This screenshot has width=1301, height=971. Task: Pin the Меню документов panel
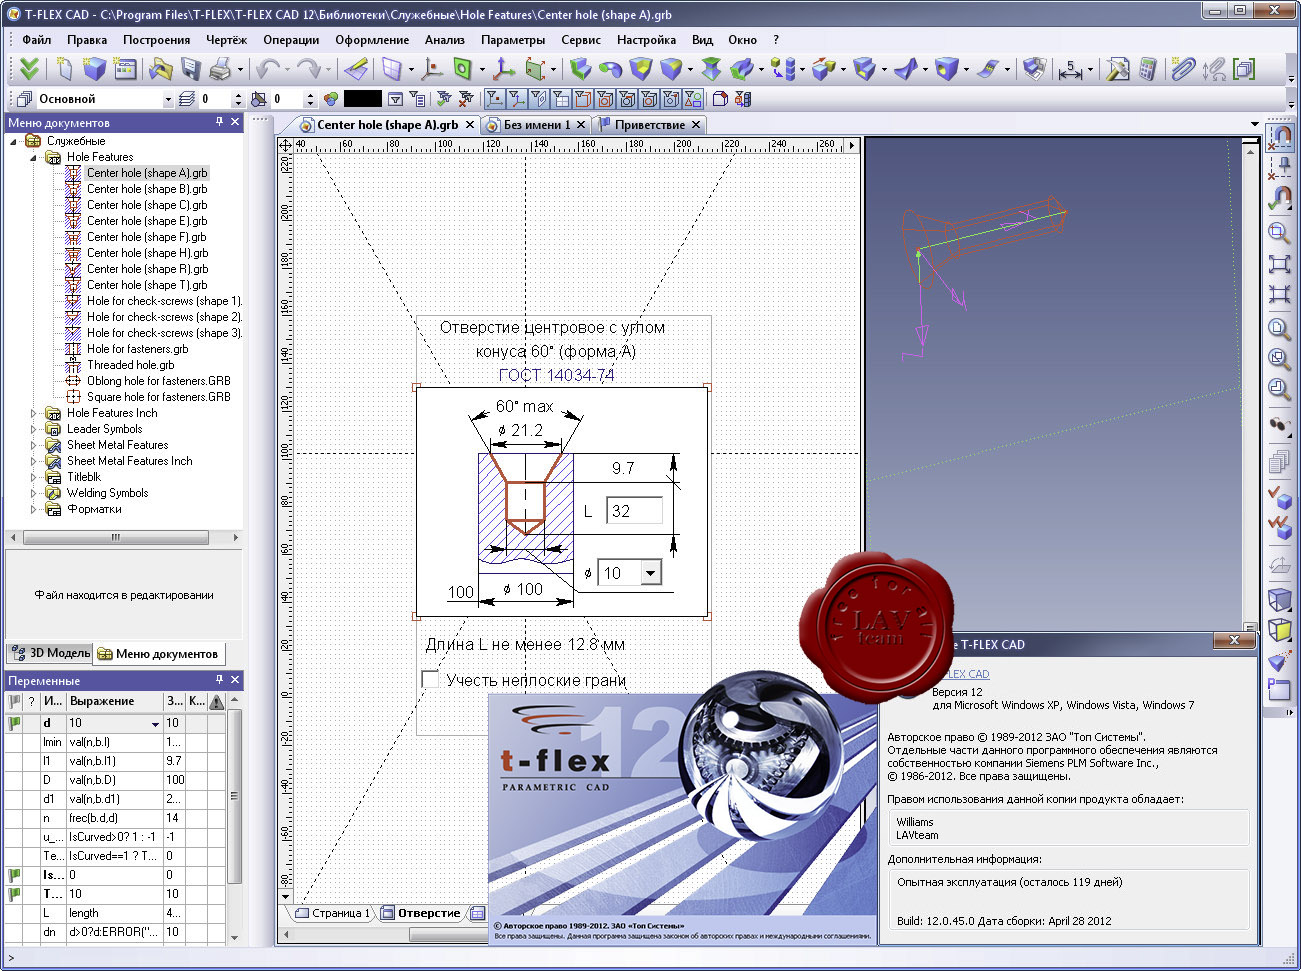pos(219,121)
